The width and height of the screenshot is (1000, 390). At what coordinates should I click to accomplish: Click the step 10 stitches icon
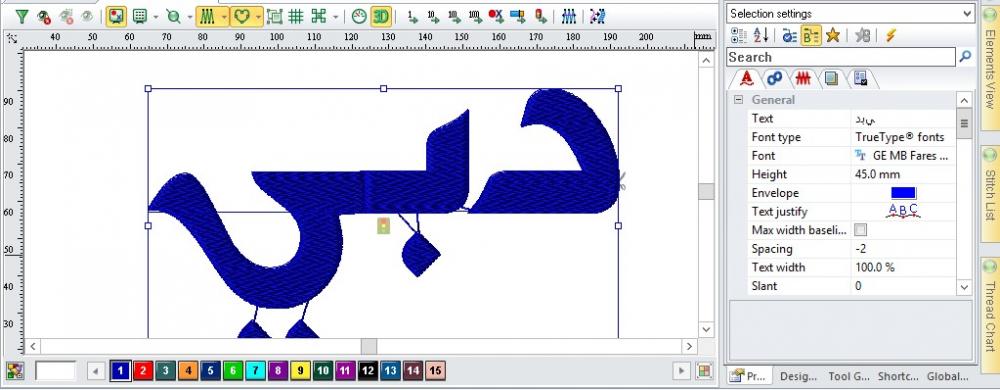coord(433,17)
